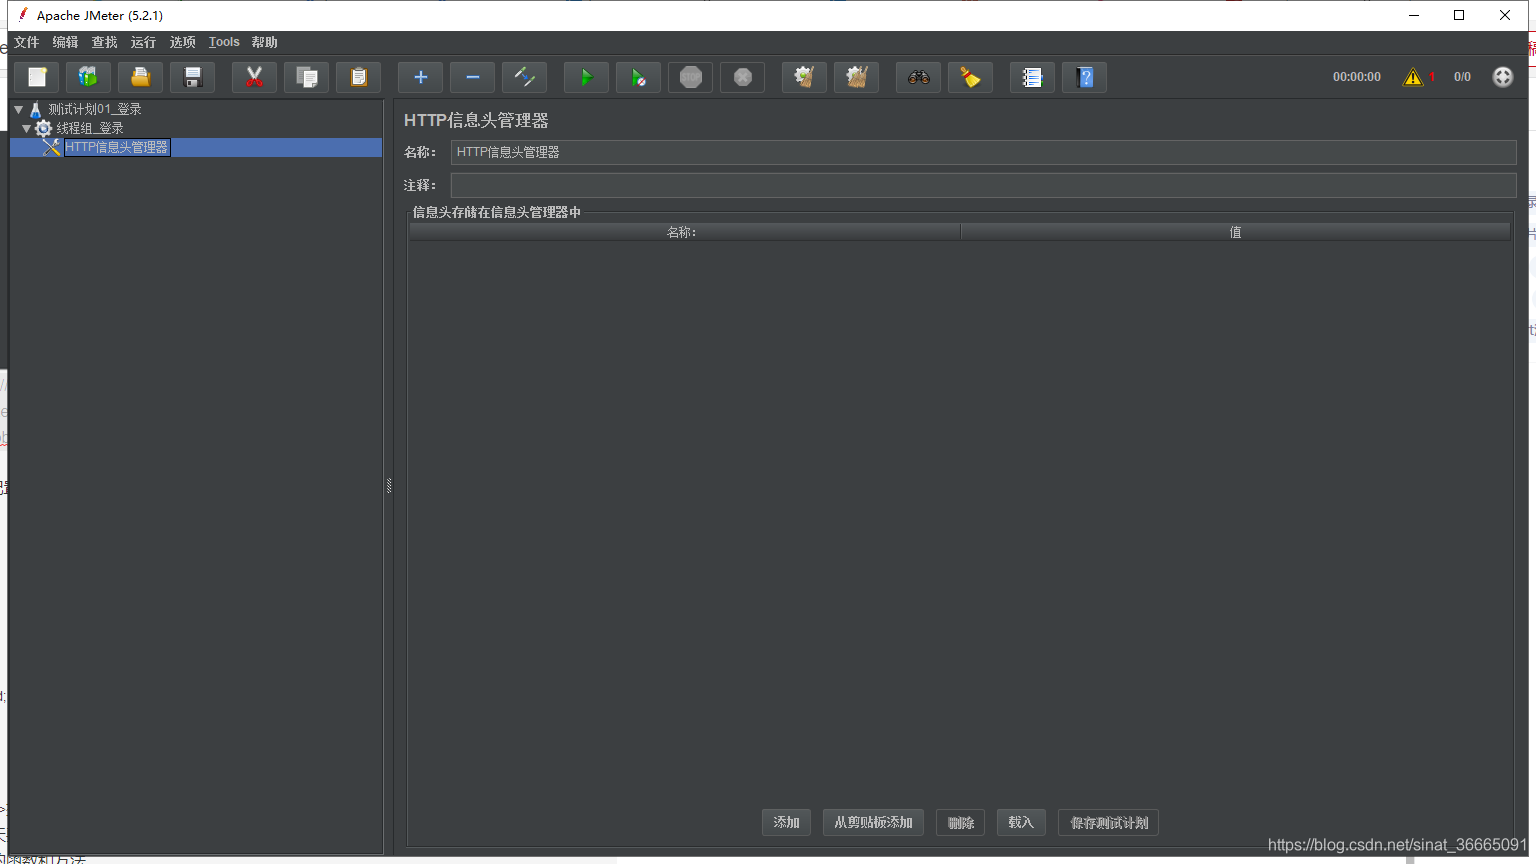
Task: Collapse the 测试计划01_登录 tree node
Action: point(18,109)
